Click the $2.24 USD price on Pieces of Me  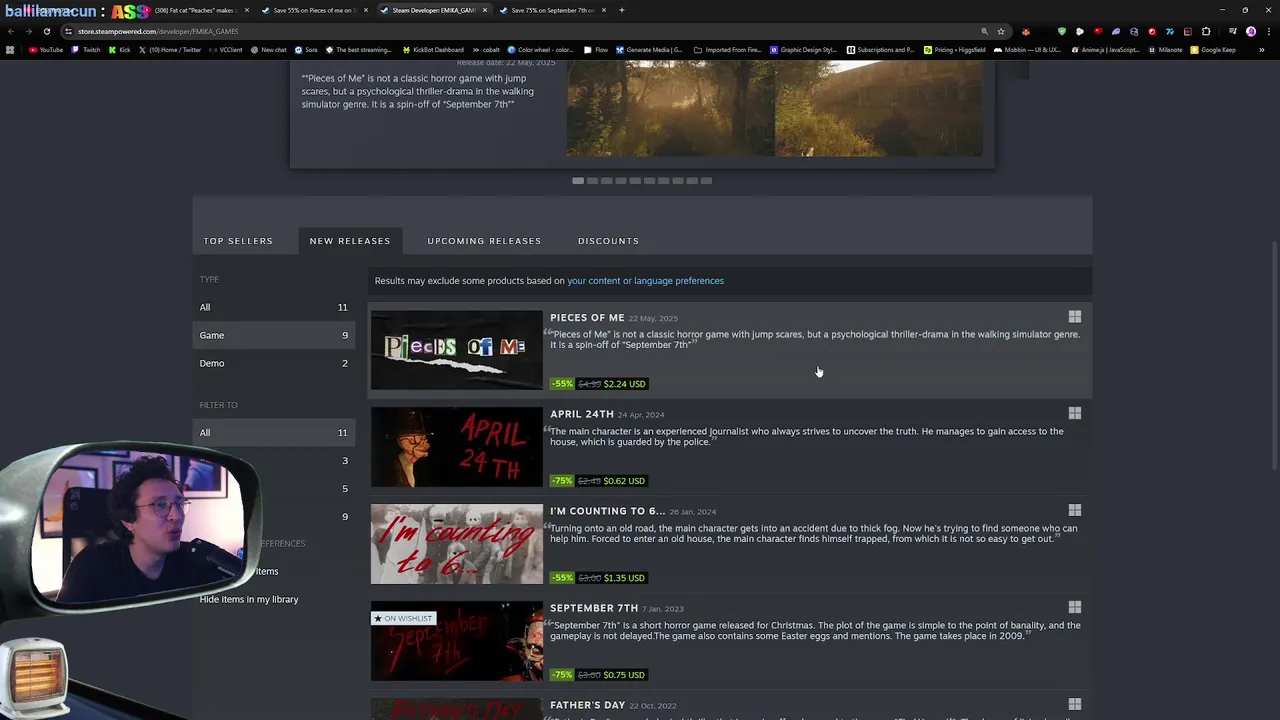(624, 384)
